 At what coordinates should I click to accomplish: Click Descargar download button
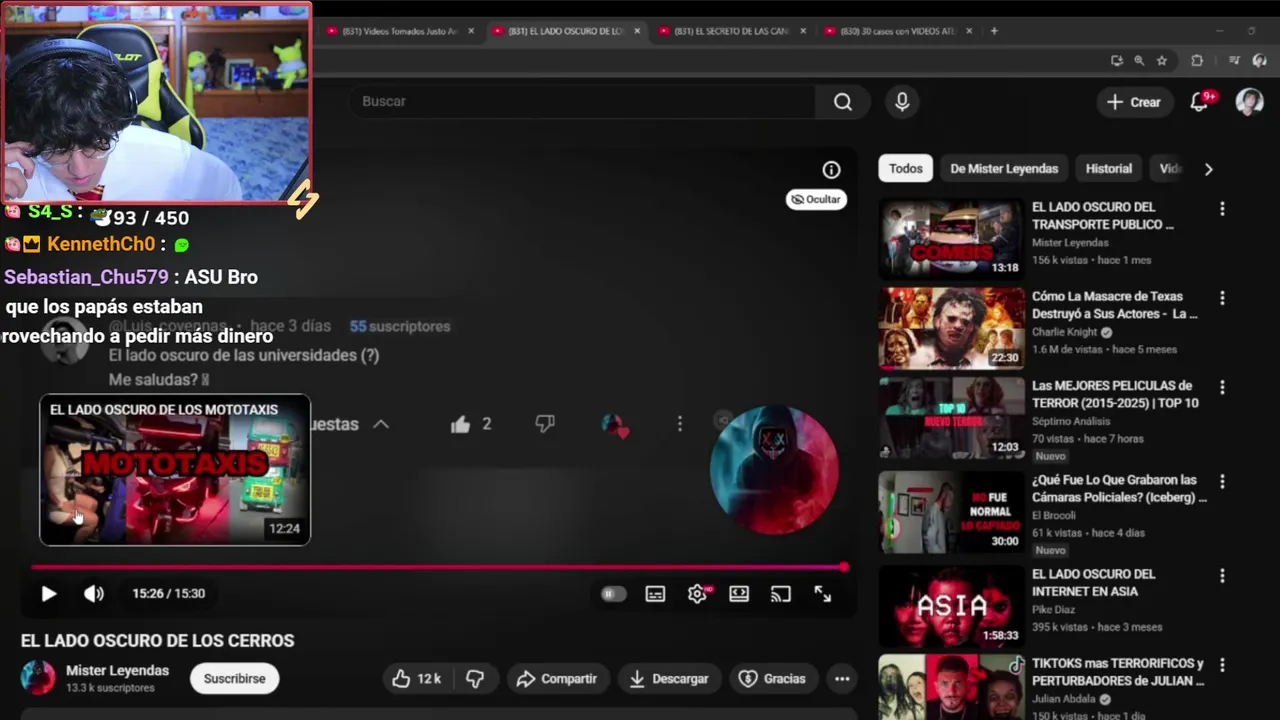tap(669, 679)
